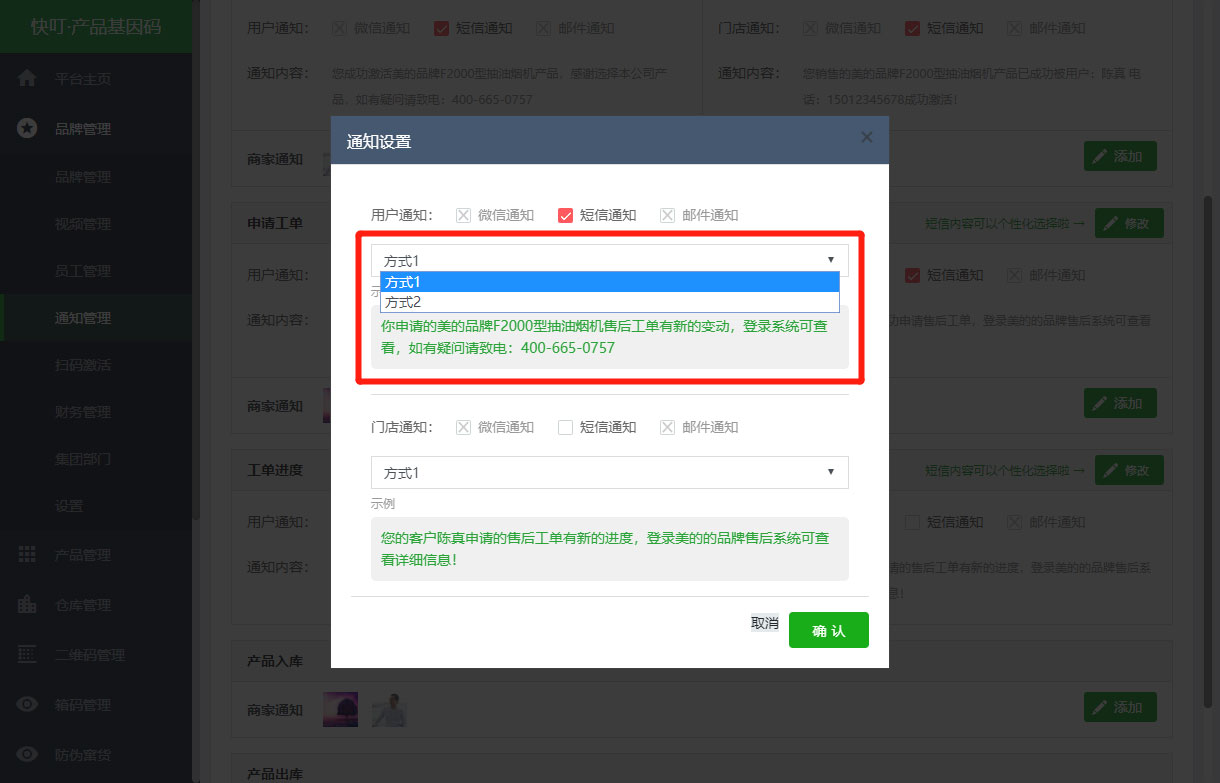Viewport: 1220px width, 783px height.
Task: Click the green 用户通知 example message box
Action: (x=610, y=337)
